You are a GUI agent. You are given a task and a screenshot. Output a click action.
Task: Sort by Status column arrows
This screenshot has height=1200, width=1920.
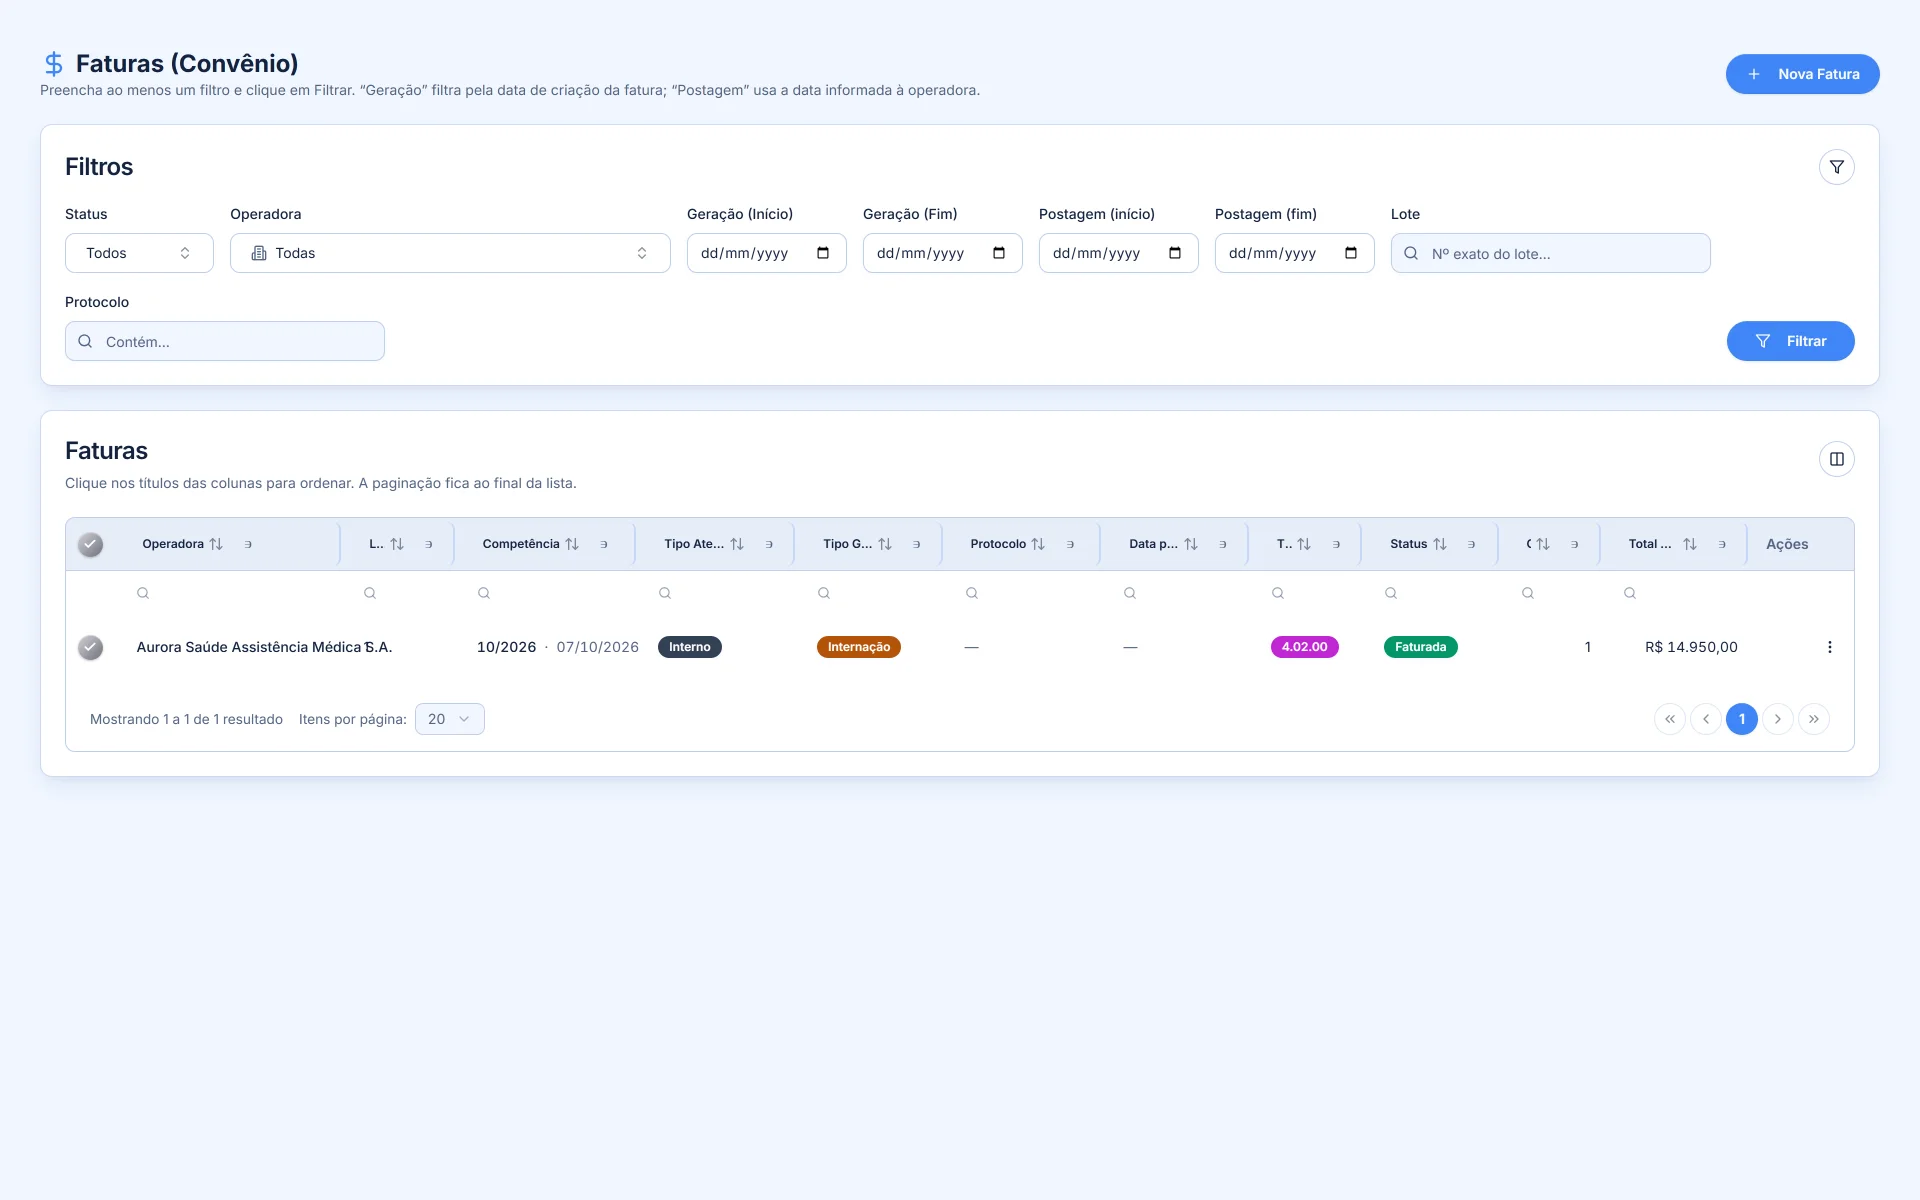point(1440,544)
